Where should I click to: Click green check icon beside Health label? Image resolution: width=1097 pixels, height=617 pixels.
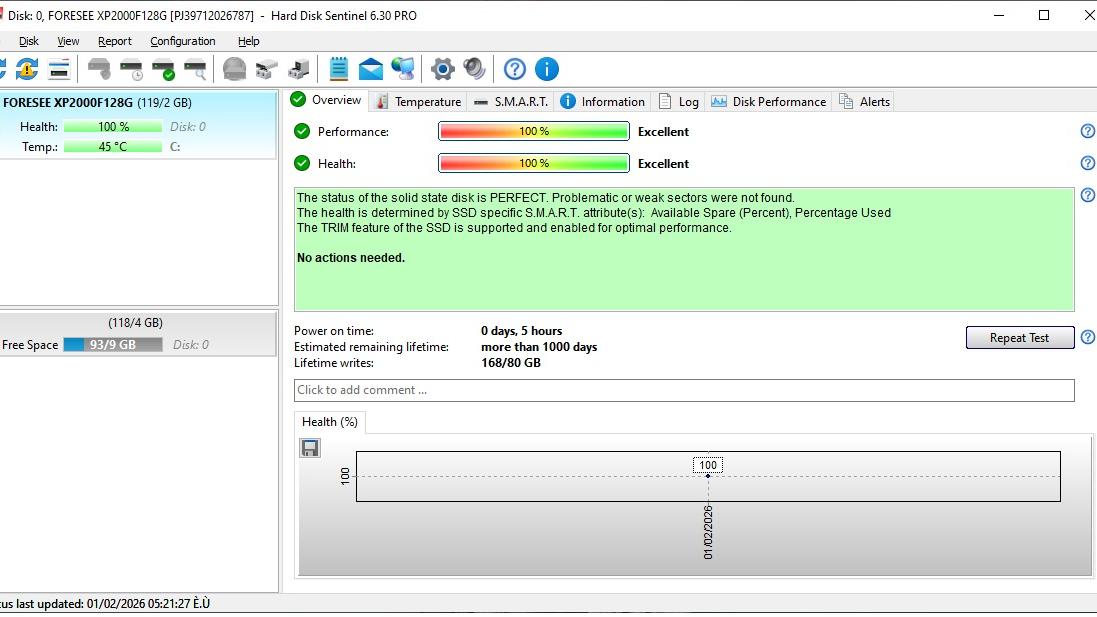click(x=302, y=163)
